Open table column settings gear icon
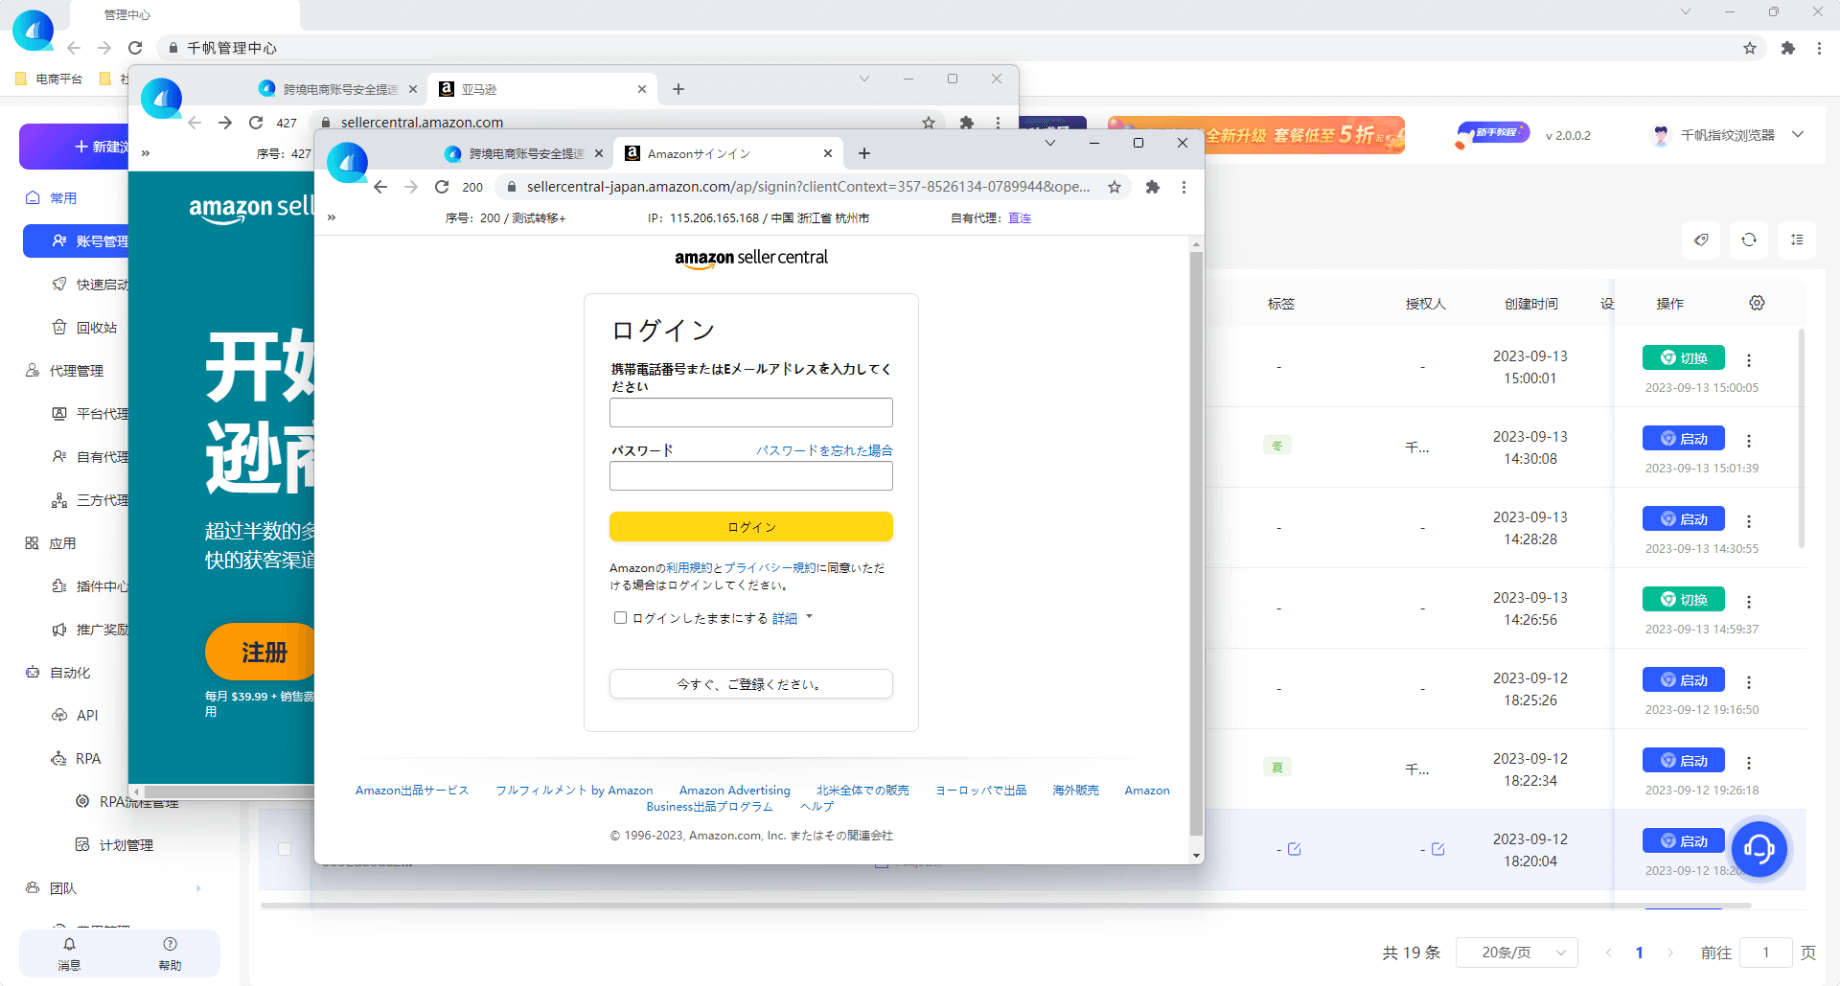This screenshot has width=1840, height=986. pos(1757,303)
